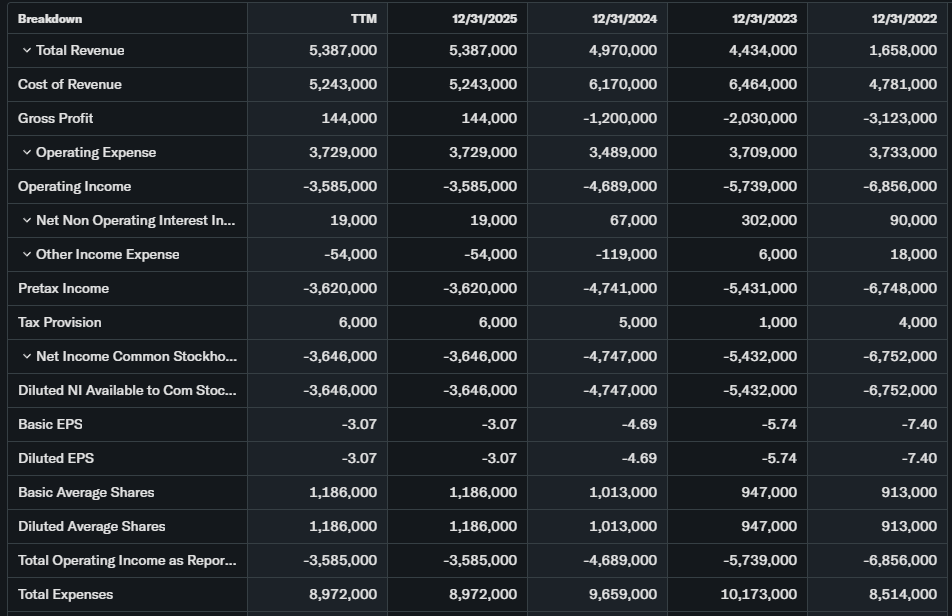Image resolution: width=952 pixels, height=616 pixels.
Task: Expand Net Non Operating Interest row chevron
Action: pyautogui.click(x=26, y=220)
